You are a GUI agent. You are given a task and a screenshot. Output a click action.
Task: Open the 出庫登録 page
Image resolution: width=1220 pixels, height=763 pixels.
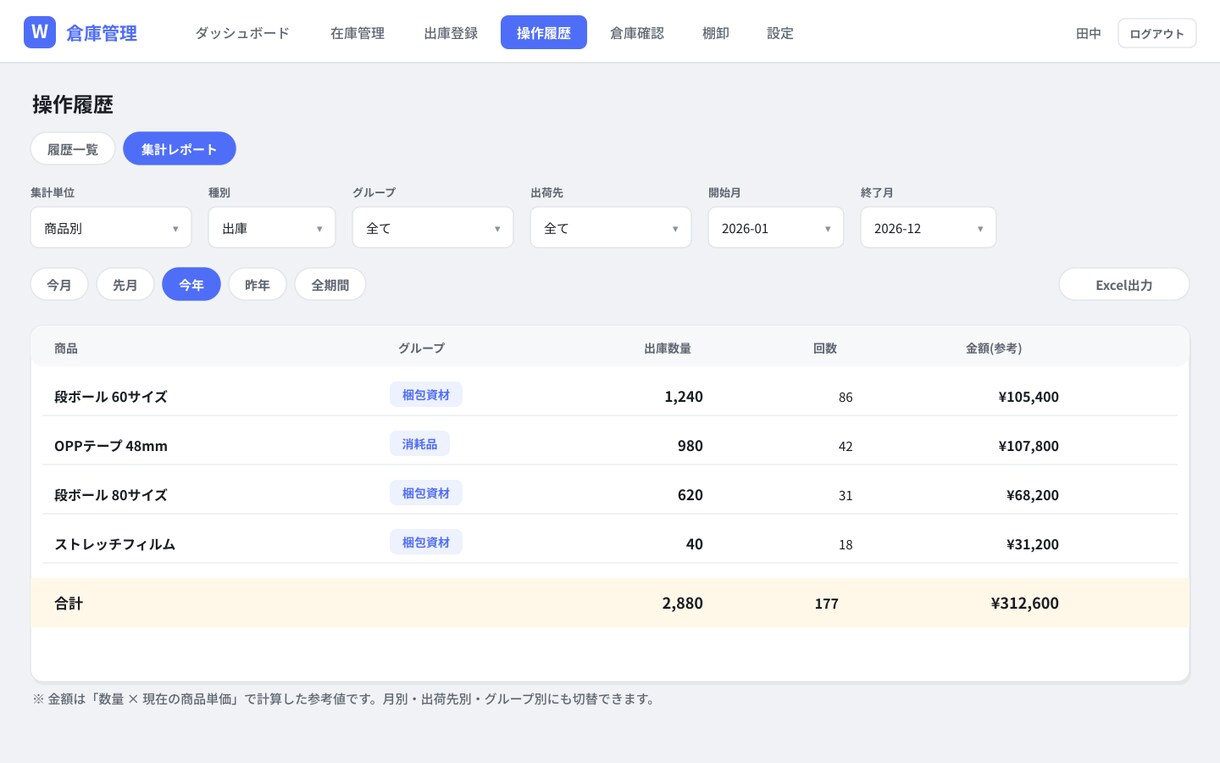click(451, 33)
